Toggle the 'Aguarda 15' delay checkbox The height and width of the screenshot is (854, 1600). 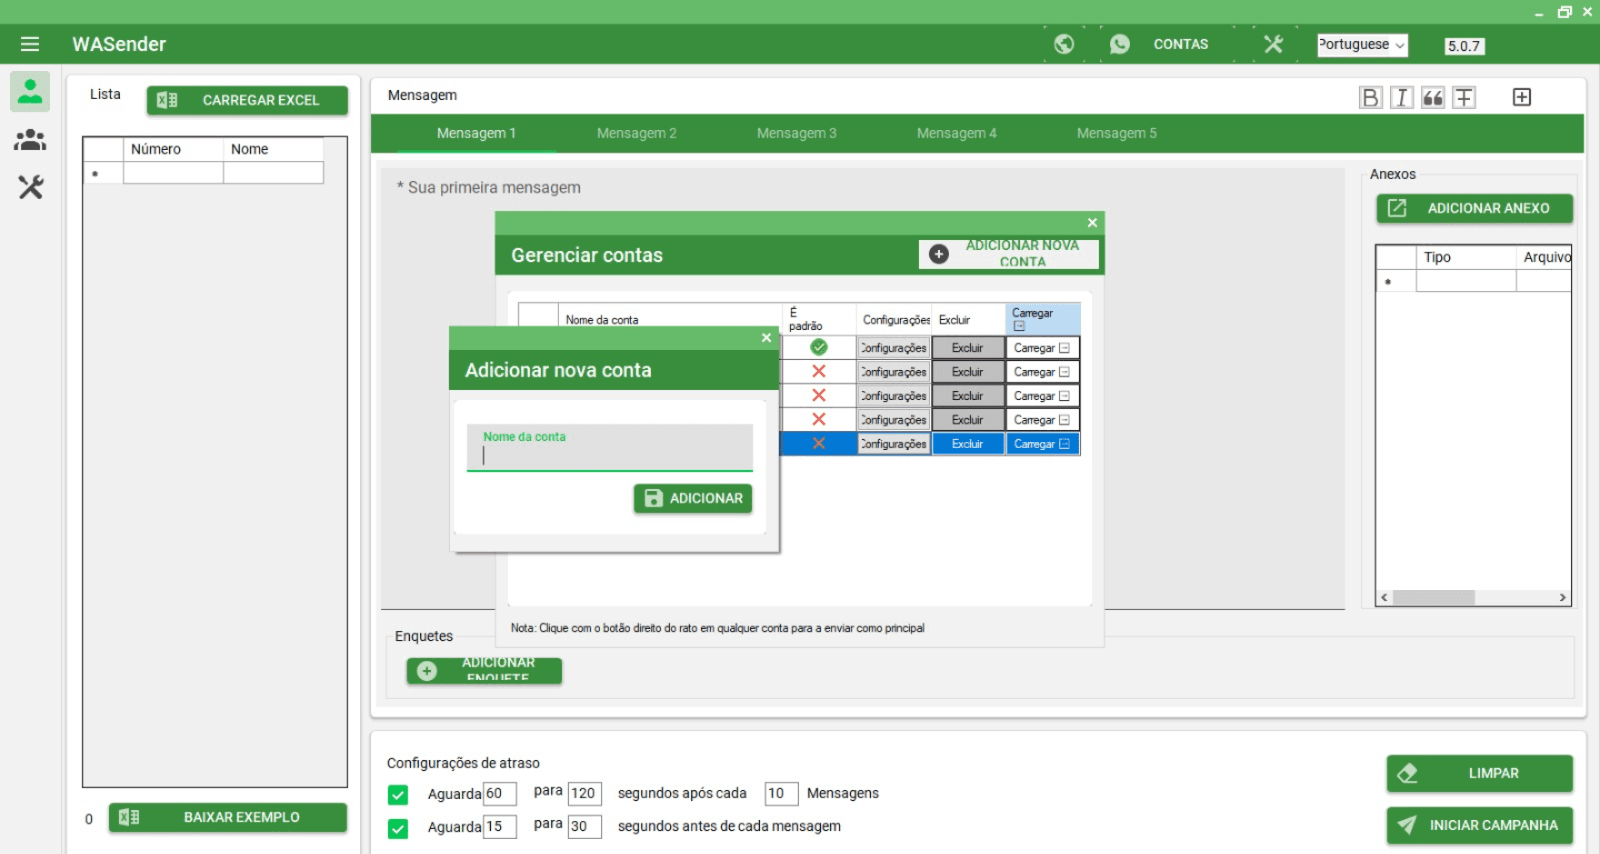[x=398, y=828]
